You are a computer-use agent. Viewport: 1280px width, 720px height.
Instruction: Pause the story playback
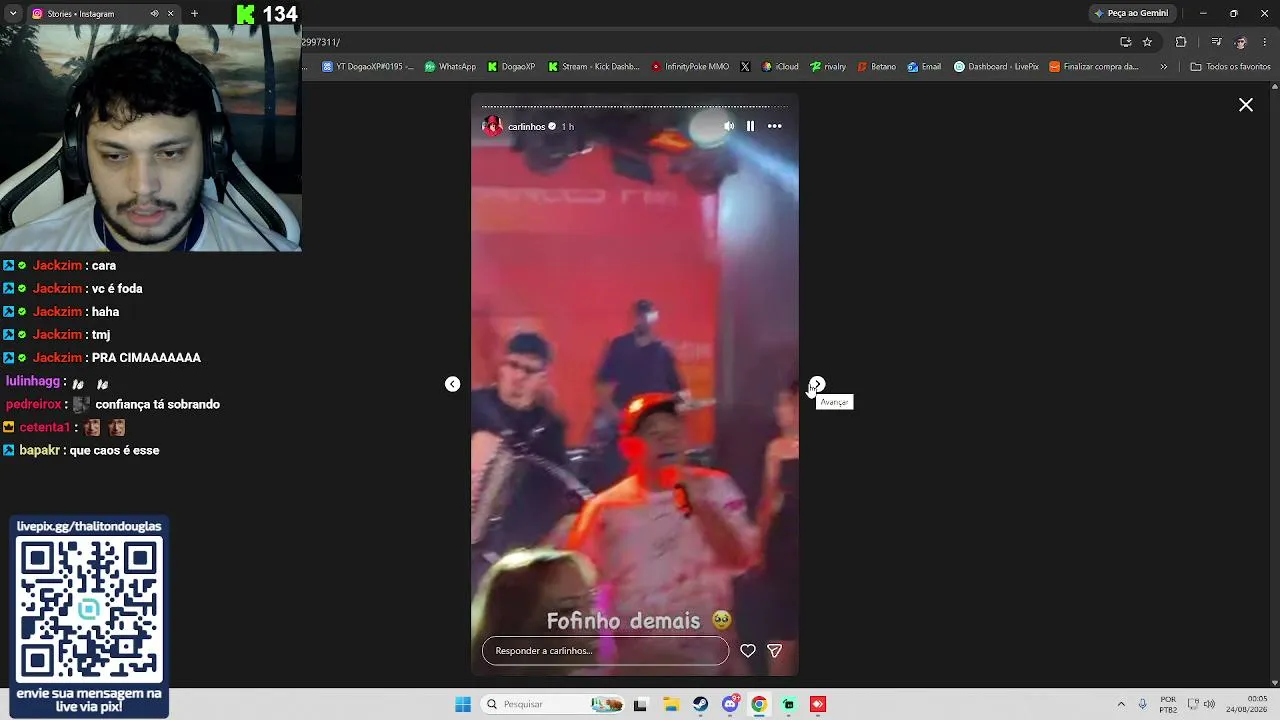[x=750, y=126]
